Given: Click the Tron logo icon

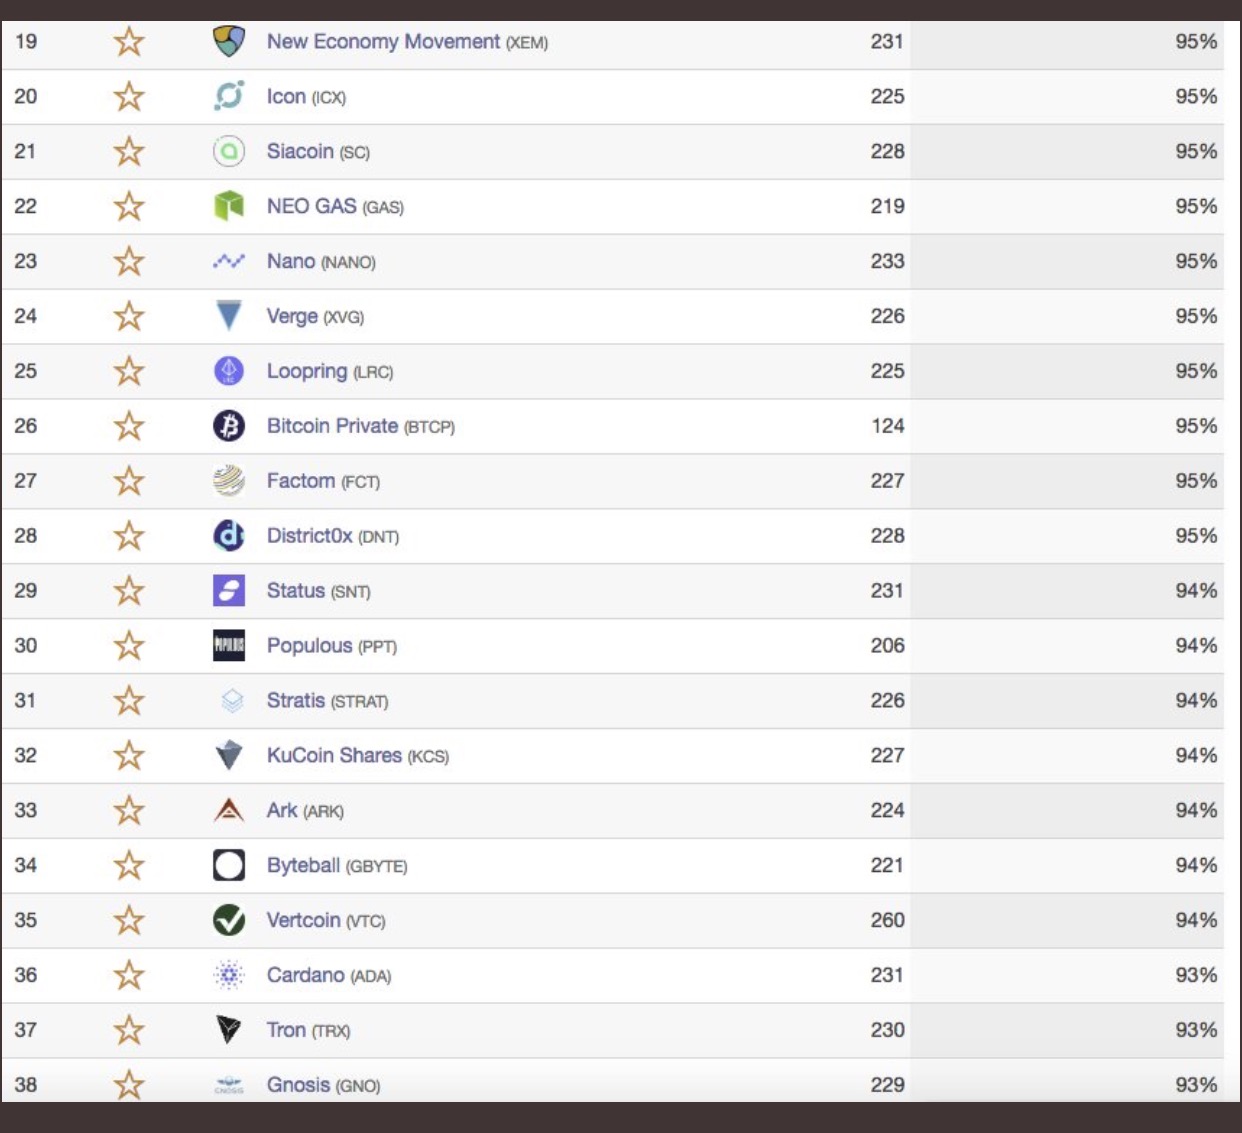Looking at the screenshot, I should [x=229, y=1030].
